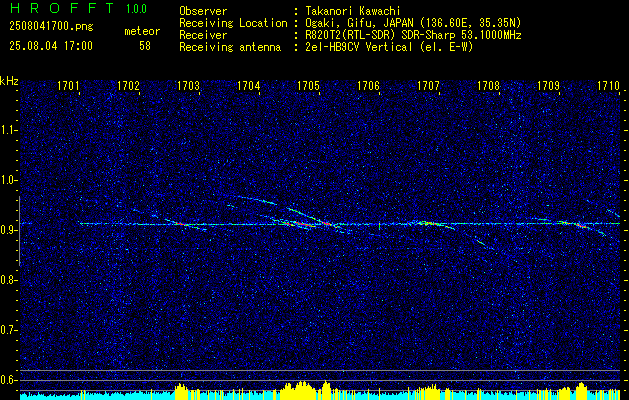Click the red meteor echo near 1703

(179, 223)
